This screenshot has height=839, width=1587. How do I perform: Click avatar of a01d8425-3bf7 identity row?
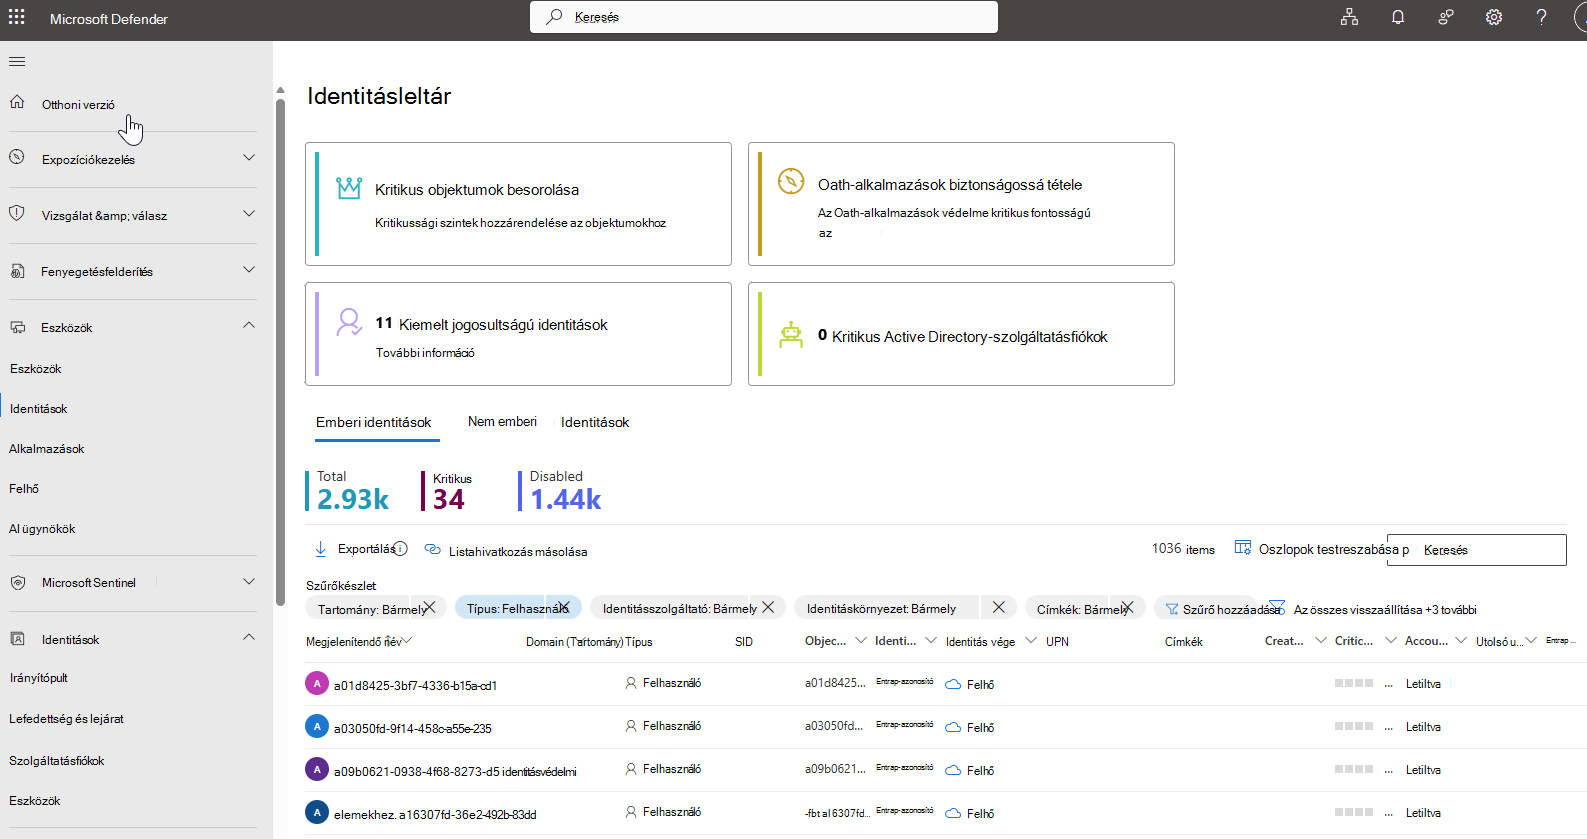tap(317, 684)
